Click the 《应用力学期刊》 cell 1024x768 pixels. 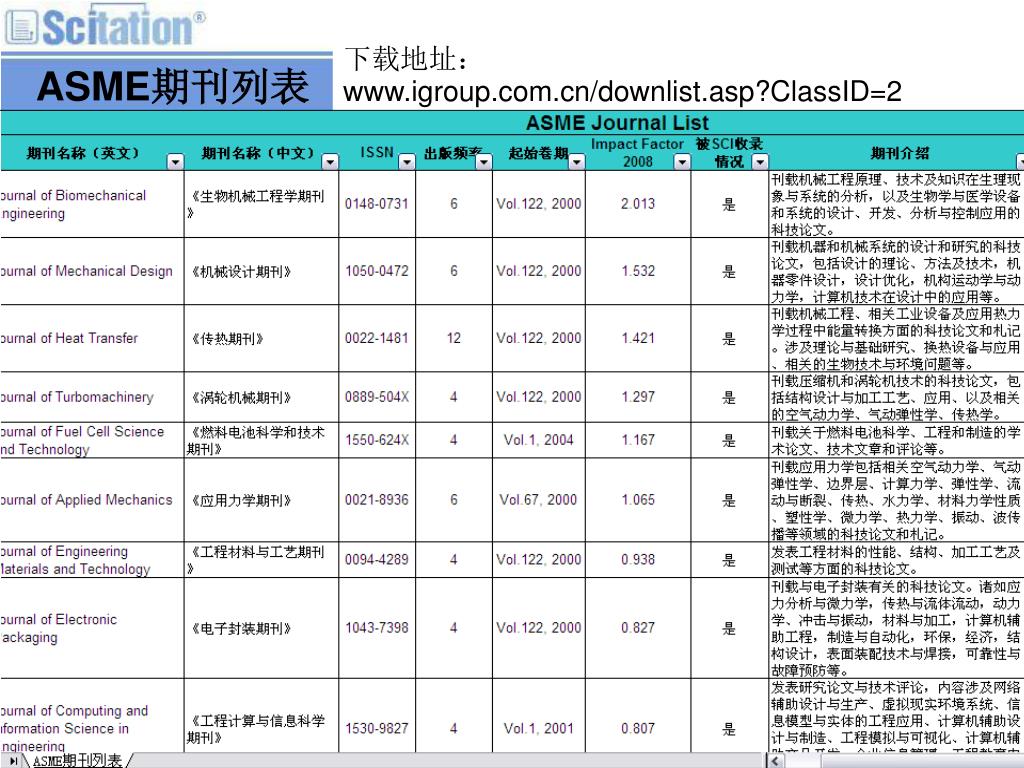click(x=261, y=500)
